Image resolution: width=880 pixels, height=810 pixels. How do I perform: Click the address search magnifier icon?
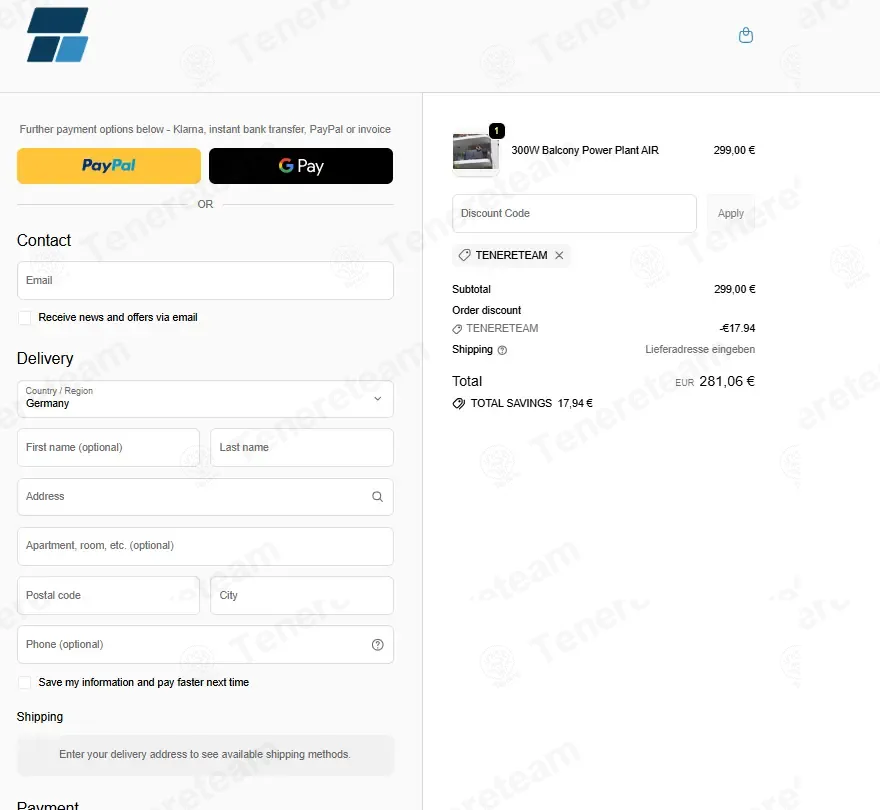pyautogui.click(x=378, y=497)
